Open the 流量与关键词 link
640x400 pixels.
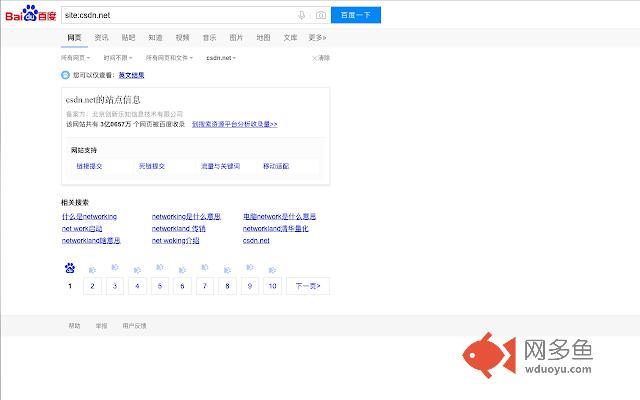tap(220, 166)
